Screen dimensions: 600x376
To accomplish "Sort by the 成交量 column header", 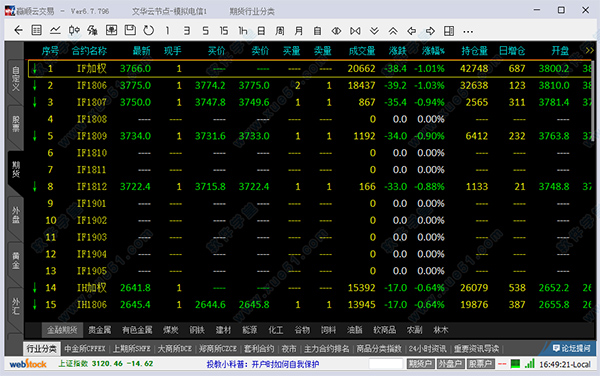I will point(362,50).
